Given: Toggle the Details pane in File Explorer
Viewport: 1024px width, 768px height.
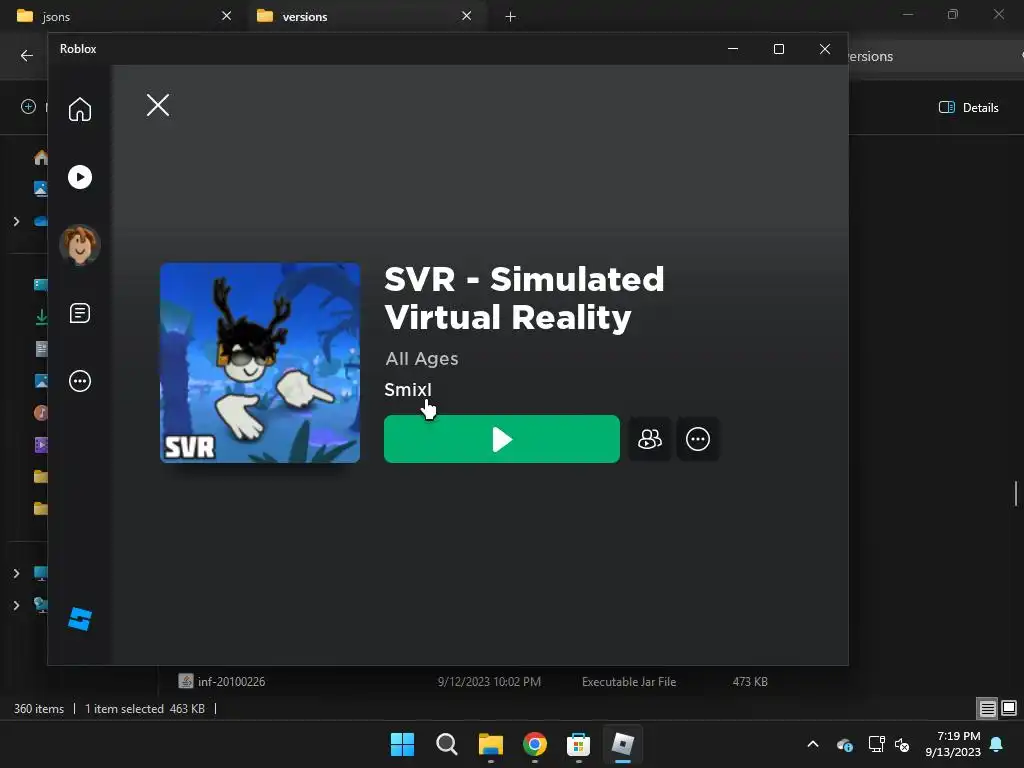Looking at the screenshot, I should click(x=968, y=108).
